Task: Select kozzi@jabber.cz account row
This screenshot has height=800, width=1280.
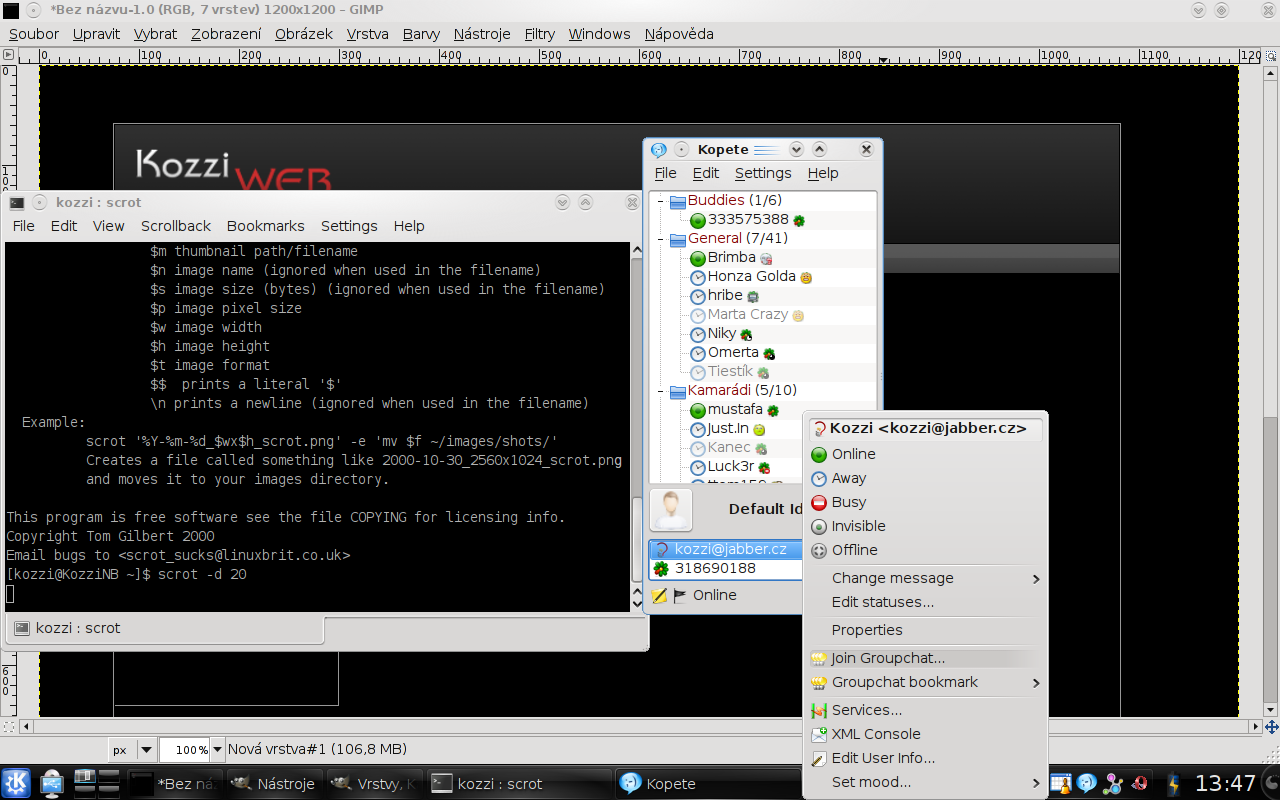Action: tap(727, 549)
